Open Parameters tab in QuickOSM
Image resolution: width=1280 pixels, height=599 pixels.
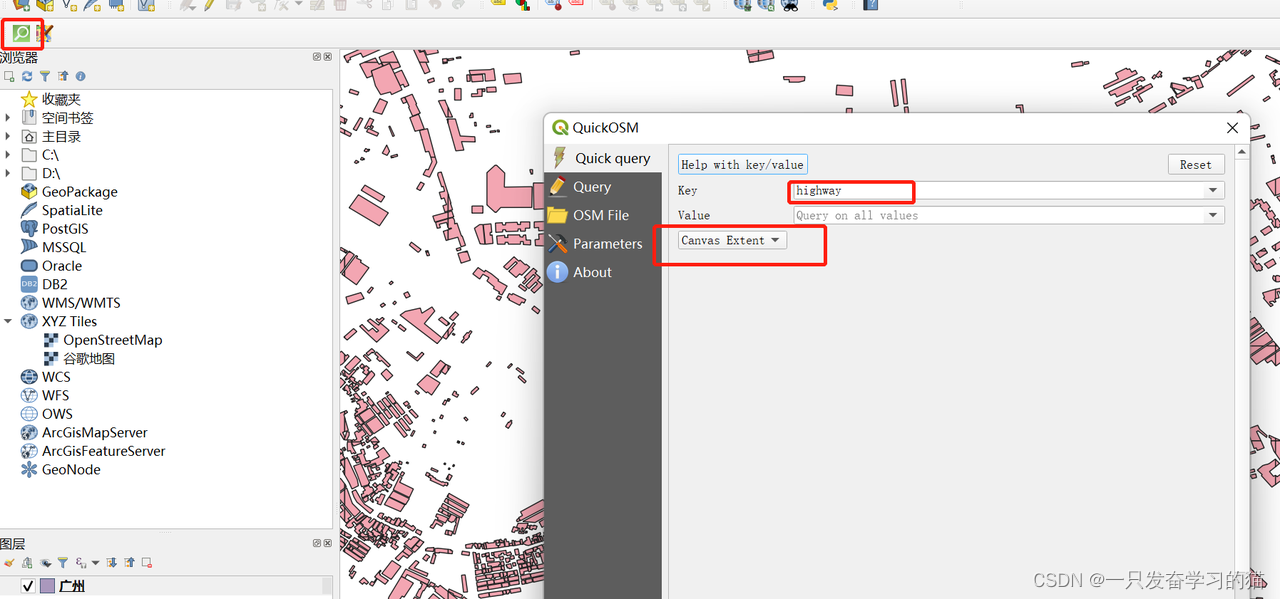click(x=603, y=244)
